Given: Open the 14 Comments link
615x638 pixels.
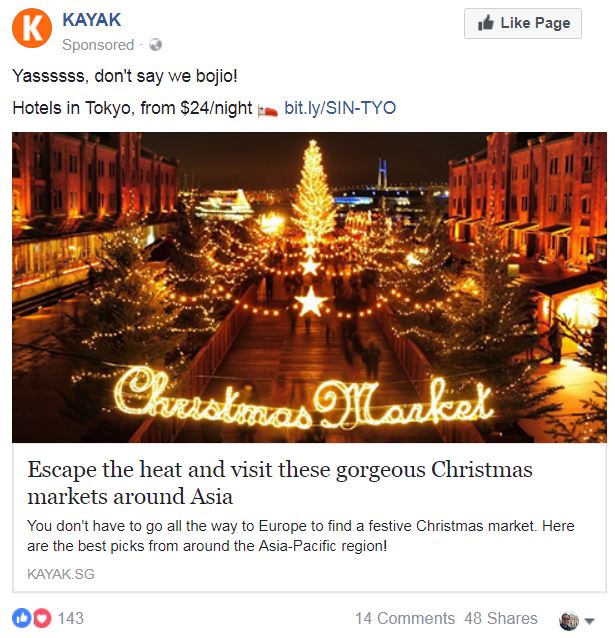Looking at the screenshot, I should pos(405,618).
